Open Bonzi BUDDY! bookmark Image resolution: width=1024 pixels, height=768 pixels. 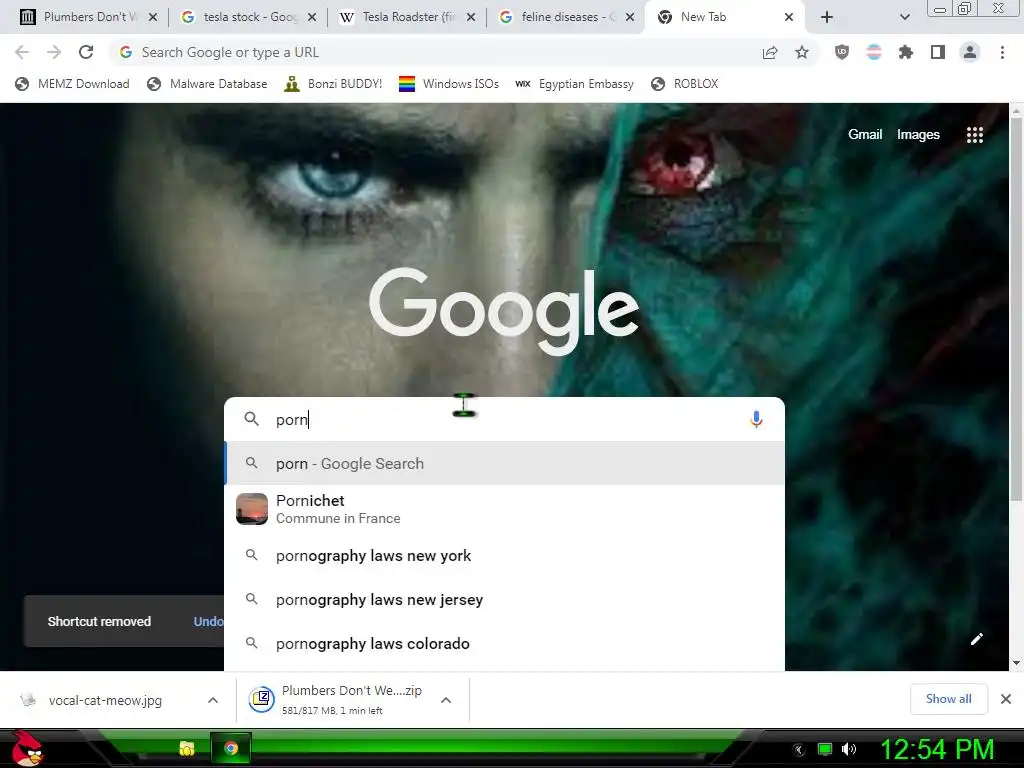(333, 84)
